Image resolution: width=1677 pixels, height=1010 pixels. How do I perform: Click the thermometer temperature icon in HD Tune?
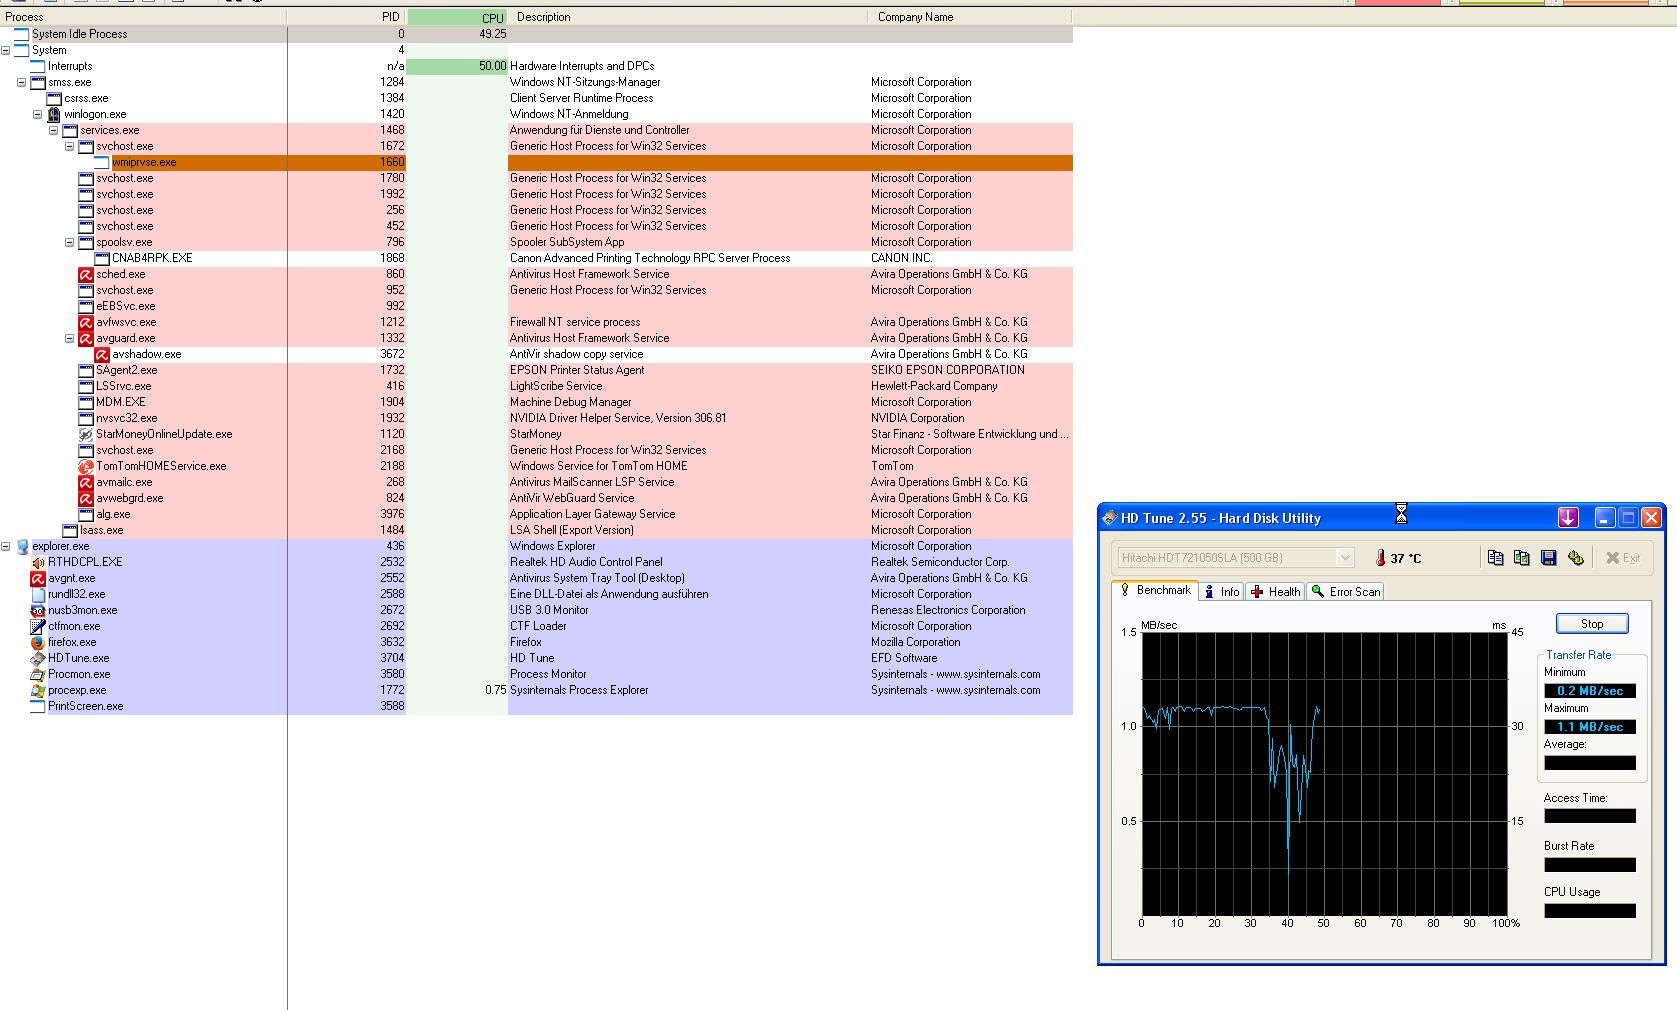1380,558
